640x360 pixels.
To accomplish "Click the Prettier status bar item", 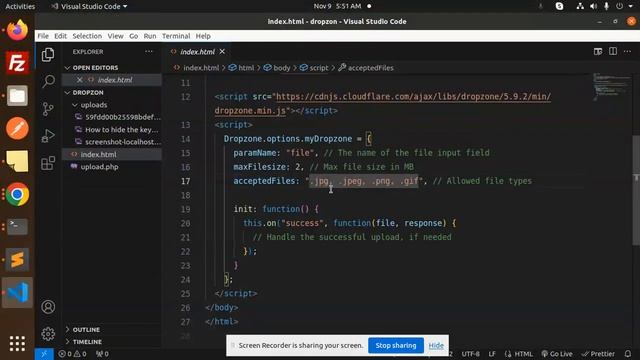I will (x=599, y=354).
